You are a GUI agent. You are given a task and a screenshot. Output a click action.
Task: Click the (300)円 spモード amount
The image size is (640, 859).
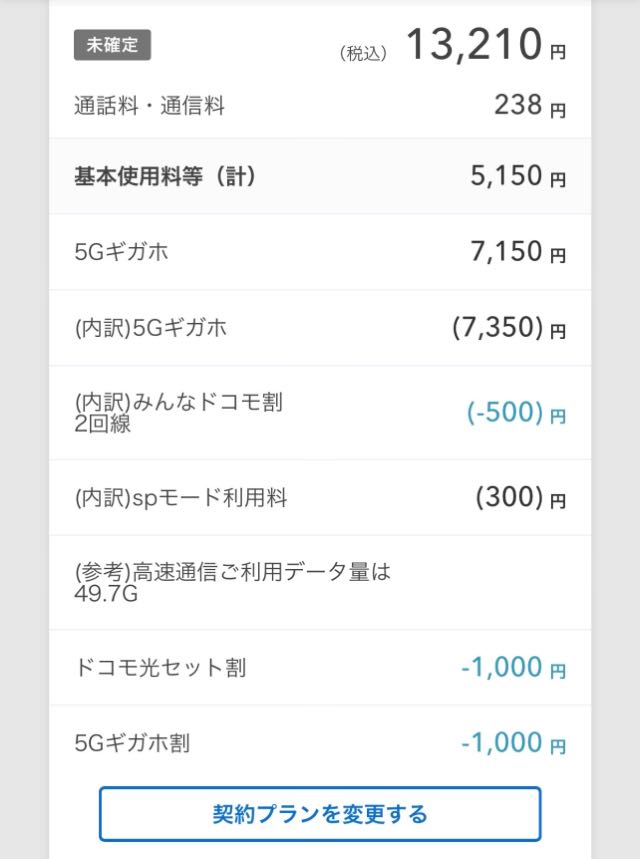pyautogui.click(x=521, y=497)
